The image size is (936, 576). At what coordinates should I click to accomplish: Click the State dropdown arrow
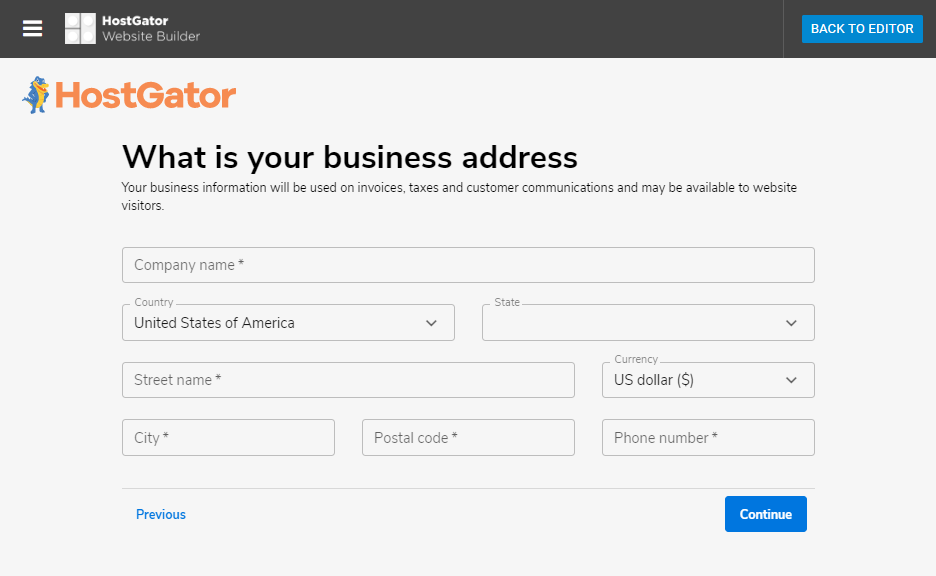790,322
